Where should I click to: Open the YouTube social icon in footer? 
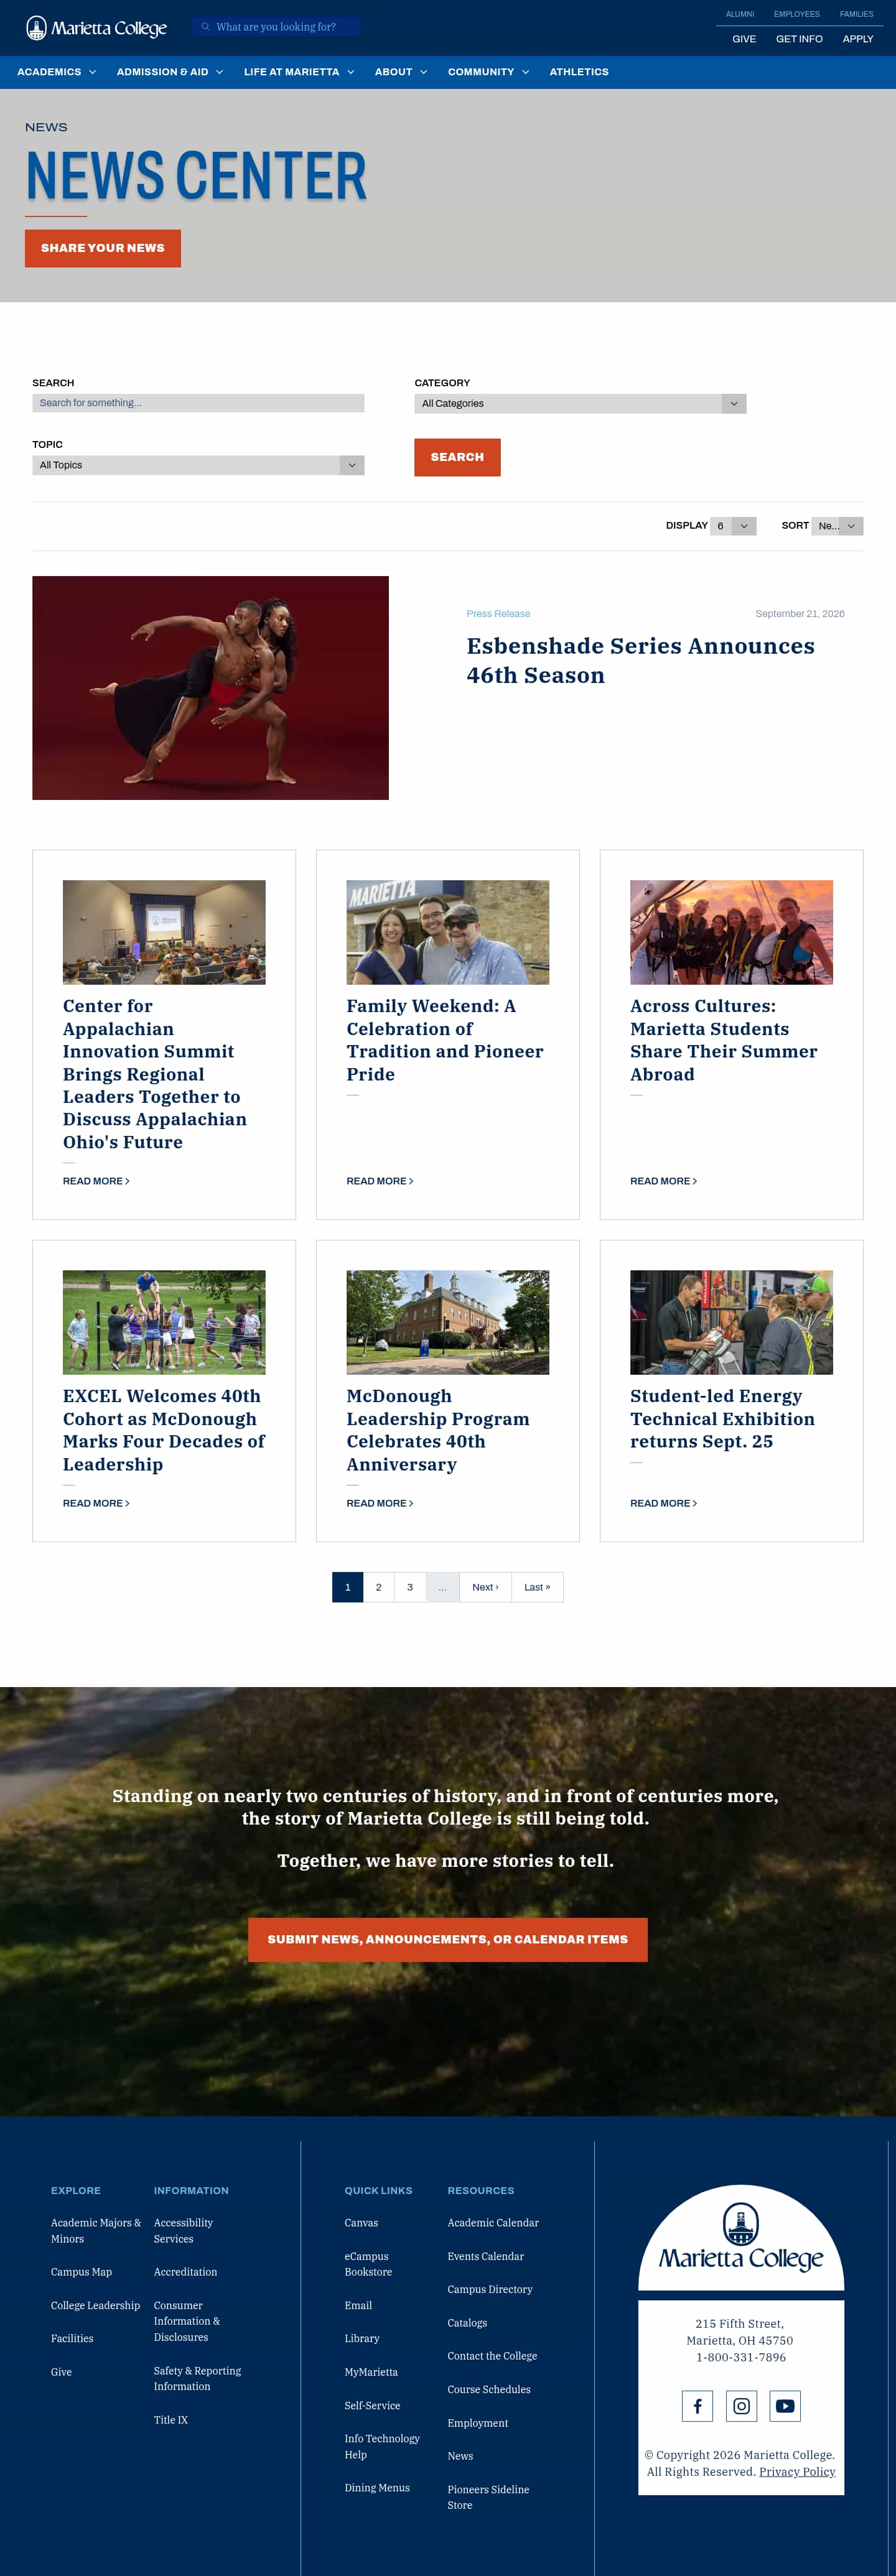(785, 2406)
